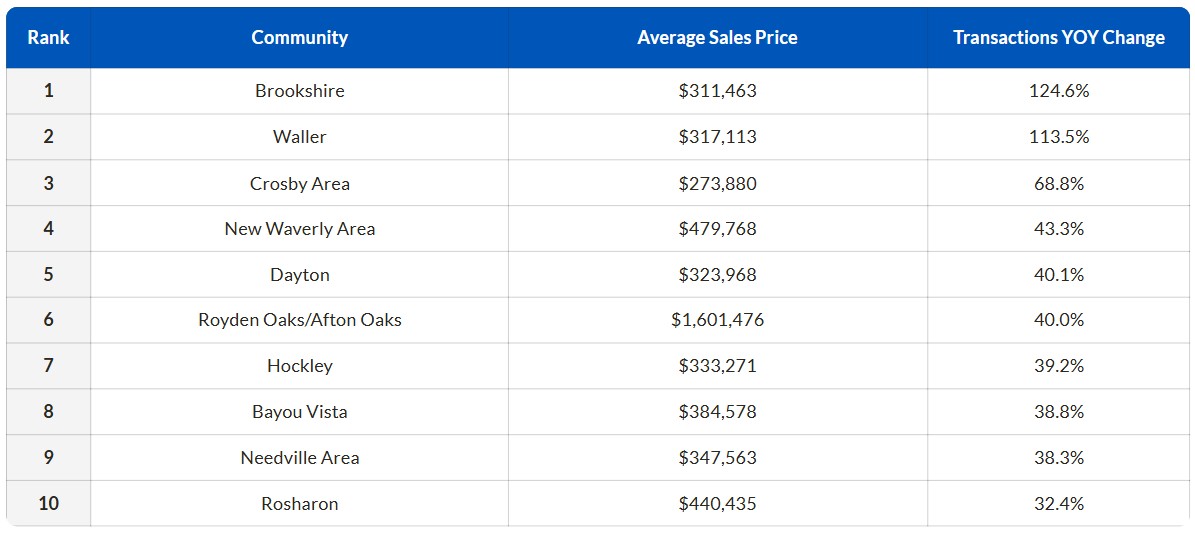The image size is (1195, 535).
Task: Select the Rosharon community cell
Action: (299, 504)
